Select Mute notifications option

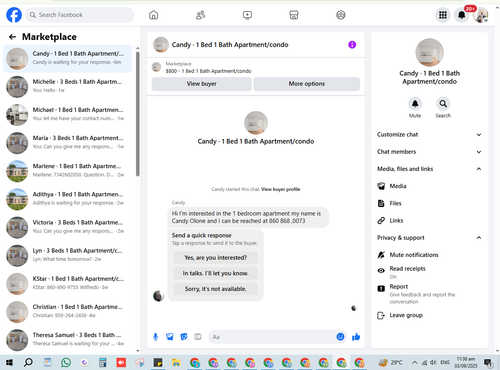point(429,255)
